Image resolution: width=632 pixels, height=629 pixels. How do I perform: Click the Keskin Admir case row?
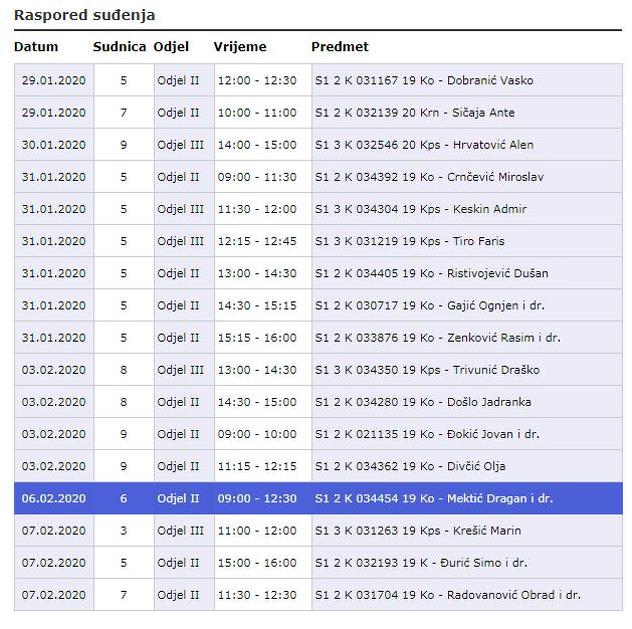click(x=420, y=209)
